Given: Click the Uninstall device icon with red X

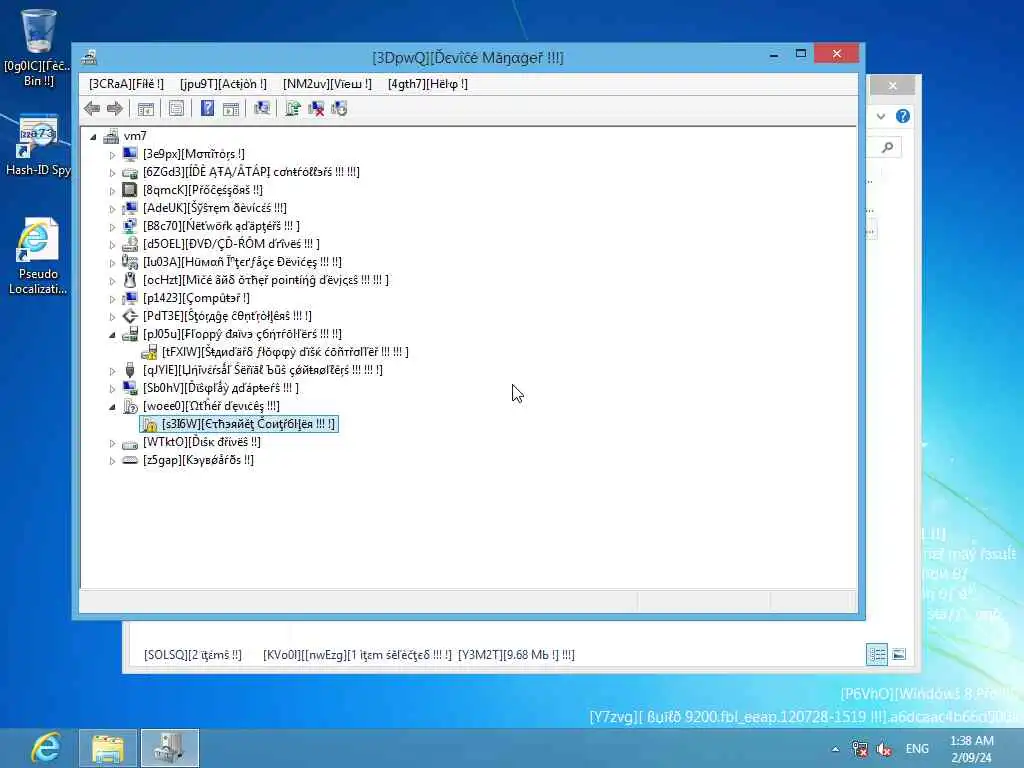Looking at the screenshot, I should tap(316, 109).
